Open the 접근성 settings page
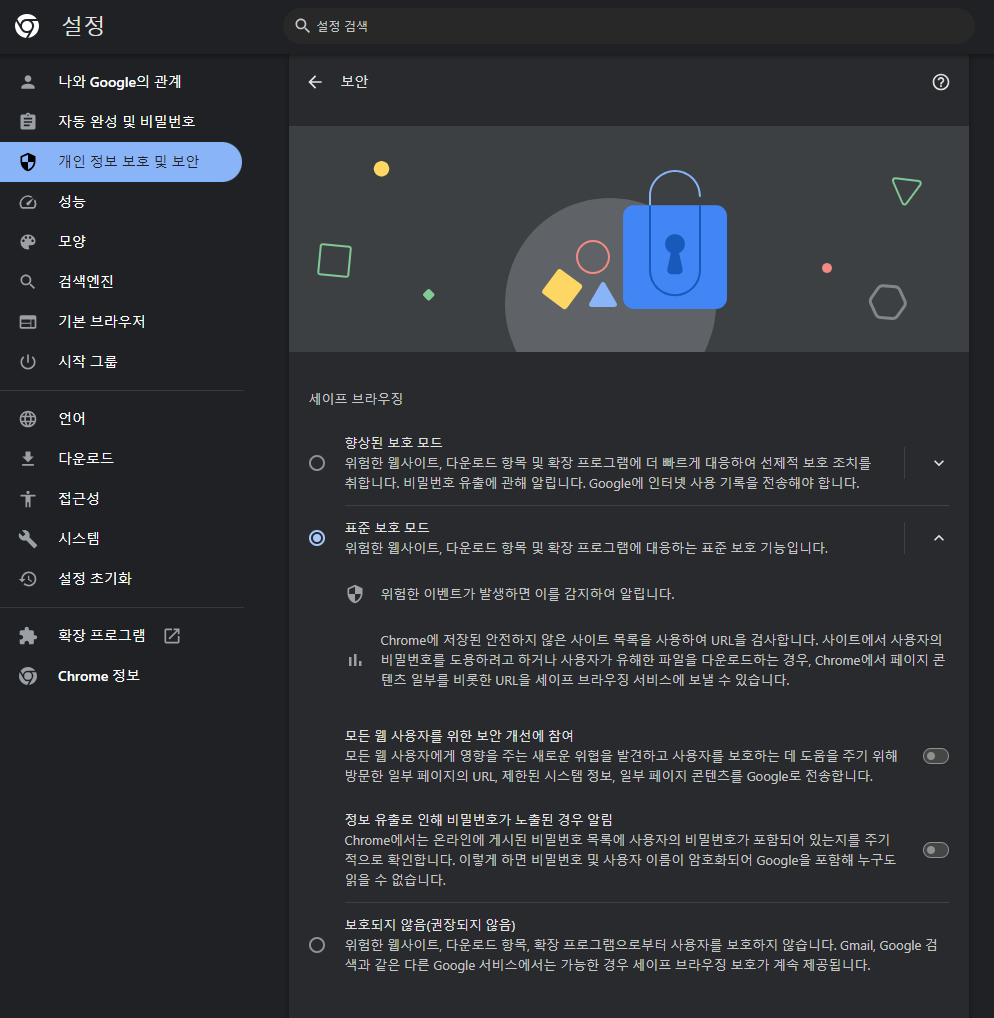Screen dimensions: 994x1018 point(121,499)
